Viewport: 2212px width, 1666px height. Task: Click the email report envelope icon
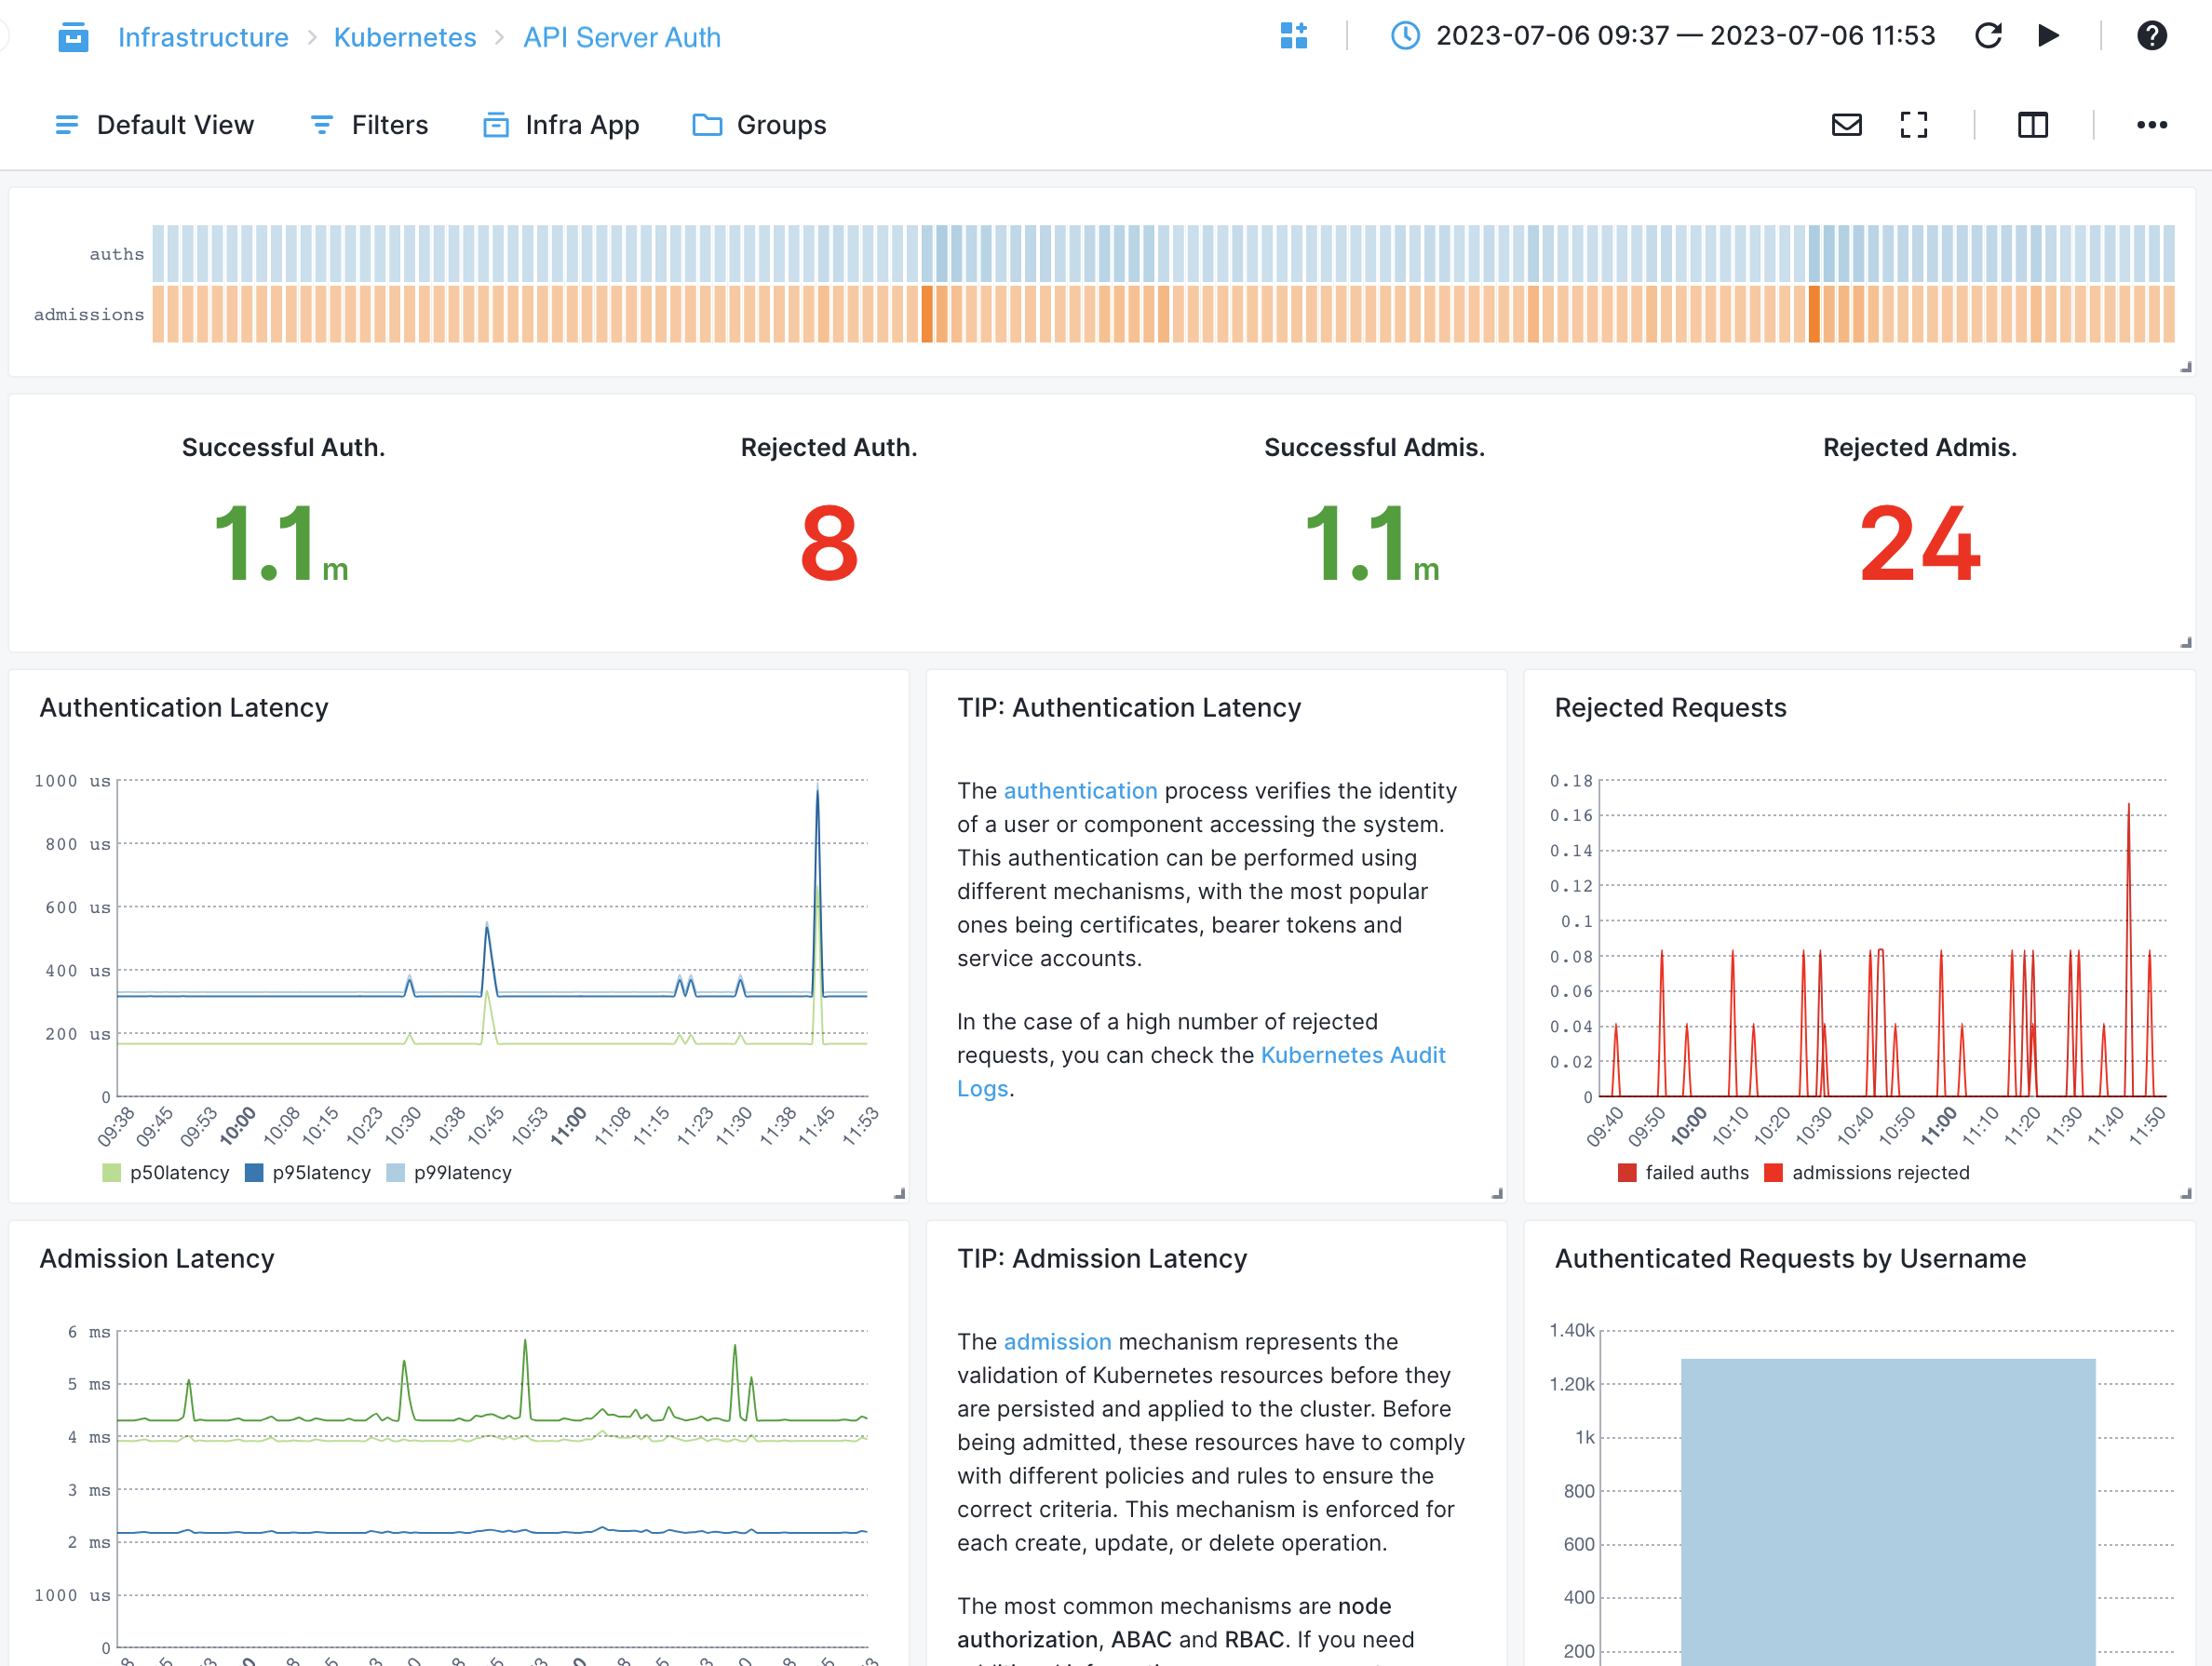(x=1847, y=125)
